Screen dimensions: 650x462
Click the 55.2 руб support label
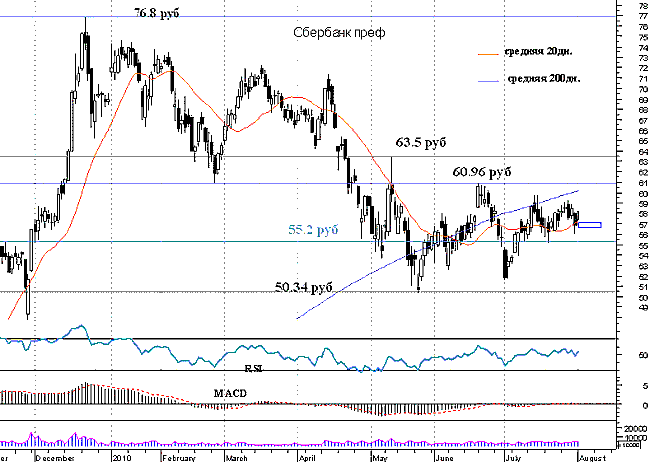[313, 229]
